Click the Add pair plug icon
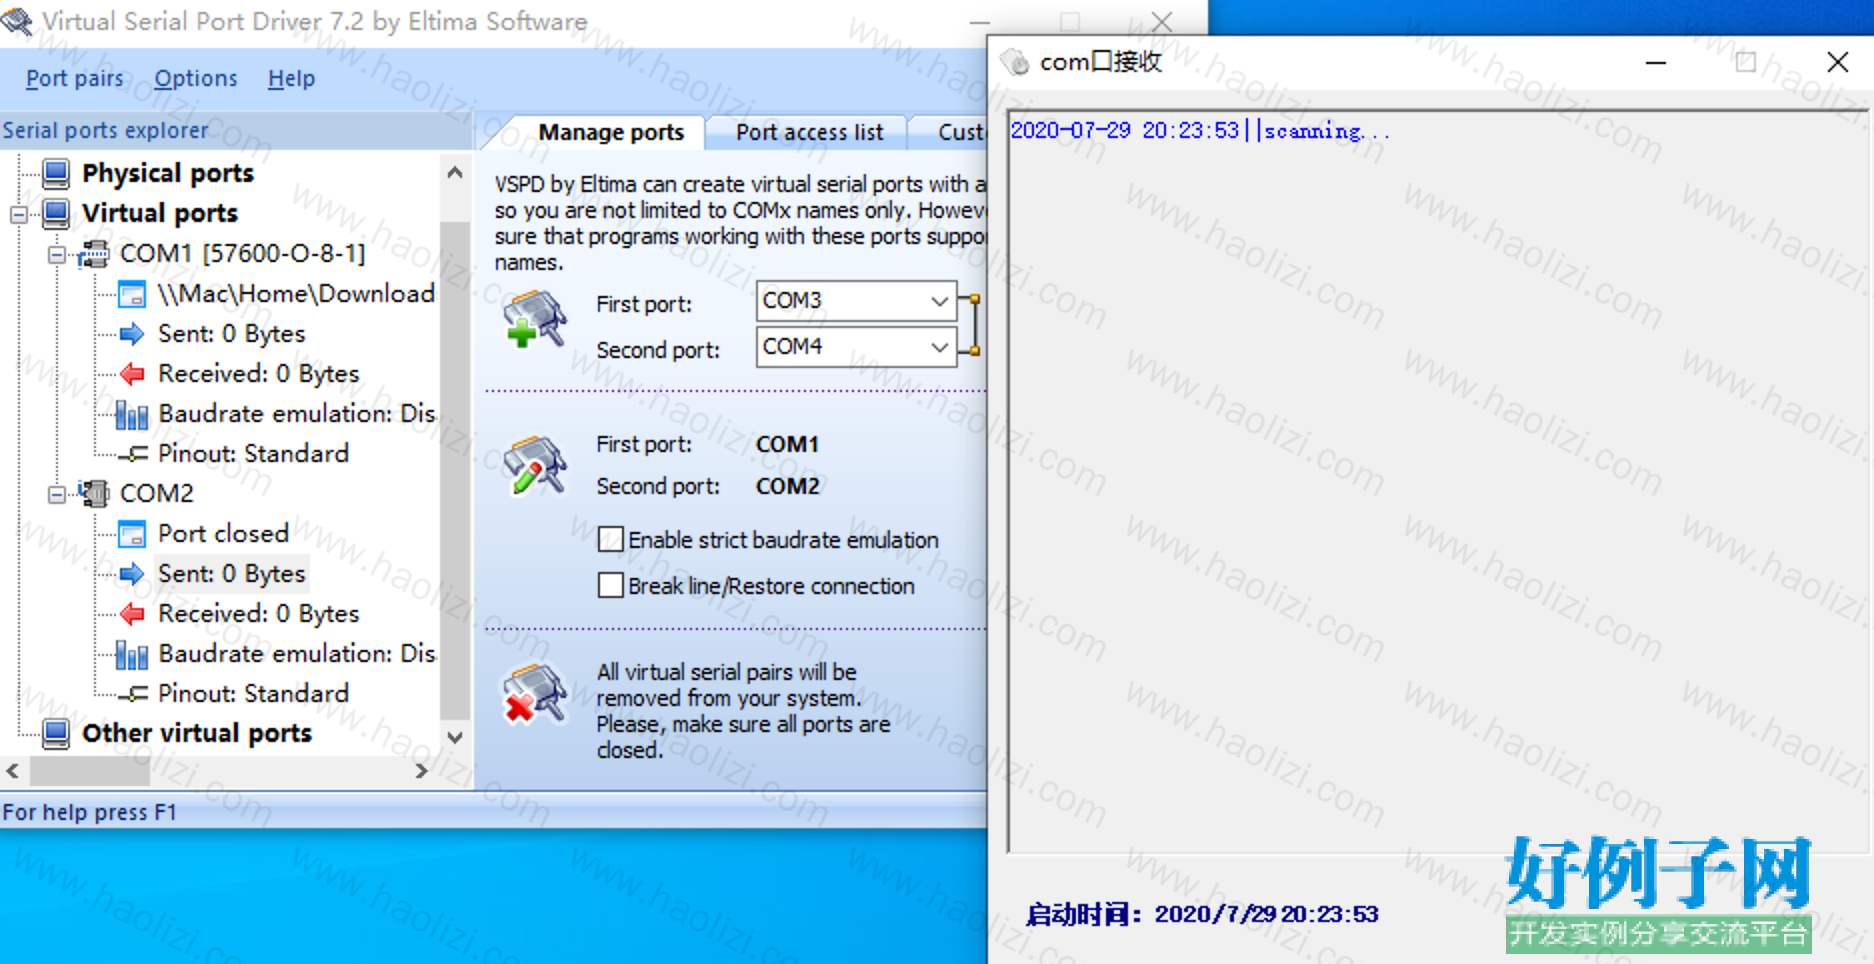The image size is (1874, 964). tap(535, 320)
